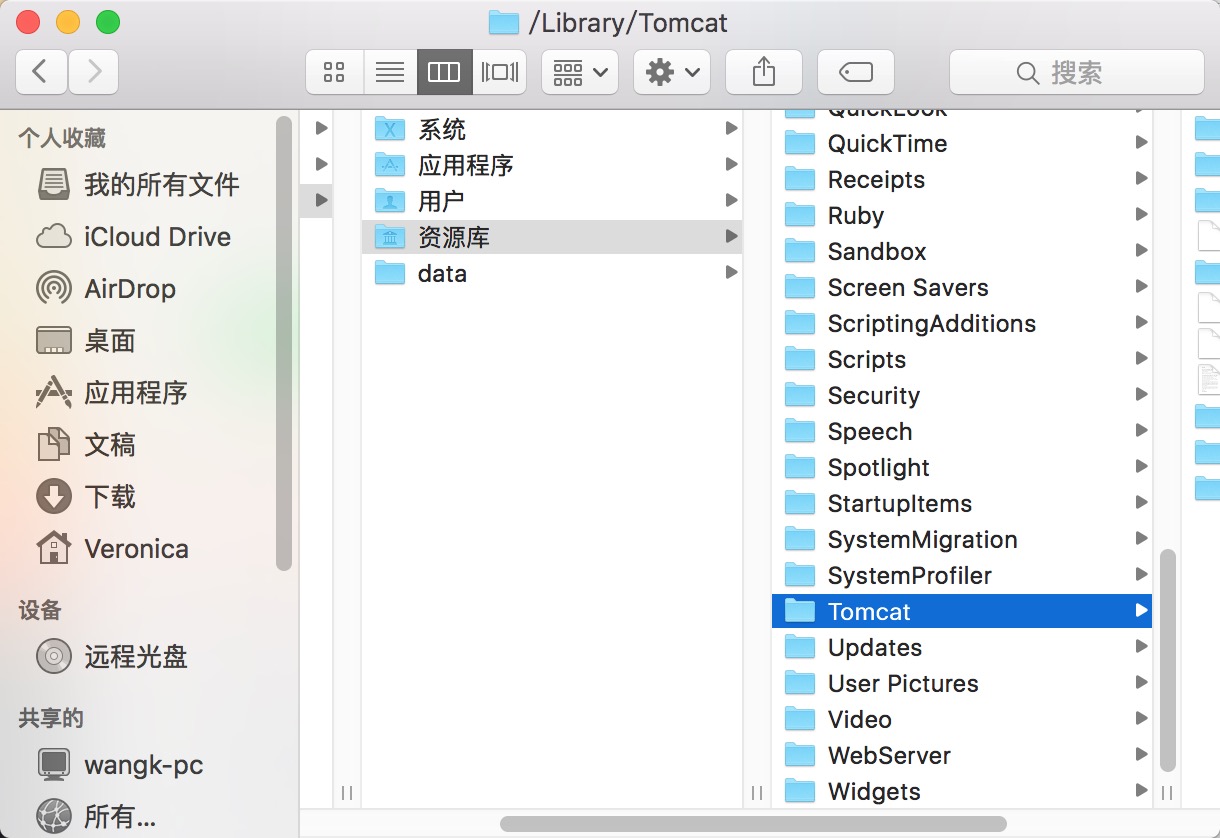
Task: Click the Edit Tags toolbar button
Action: pos(855,72)
